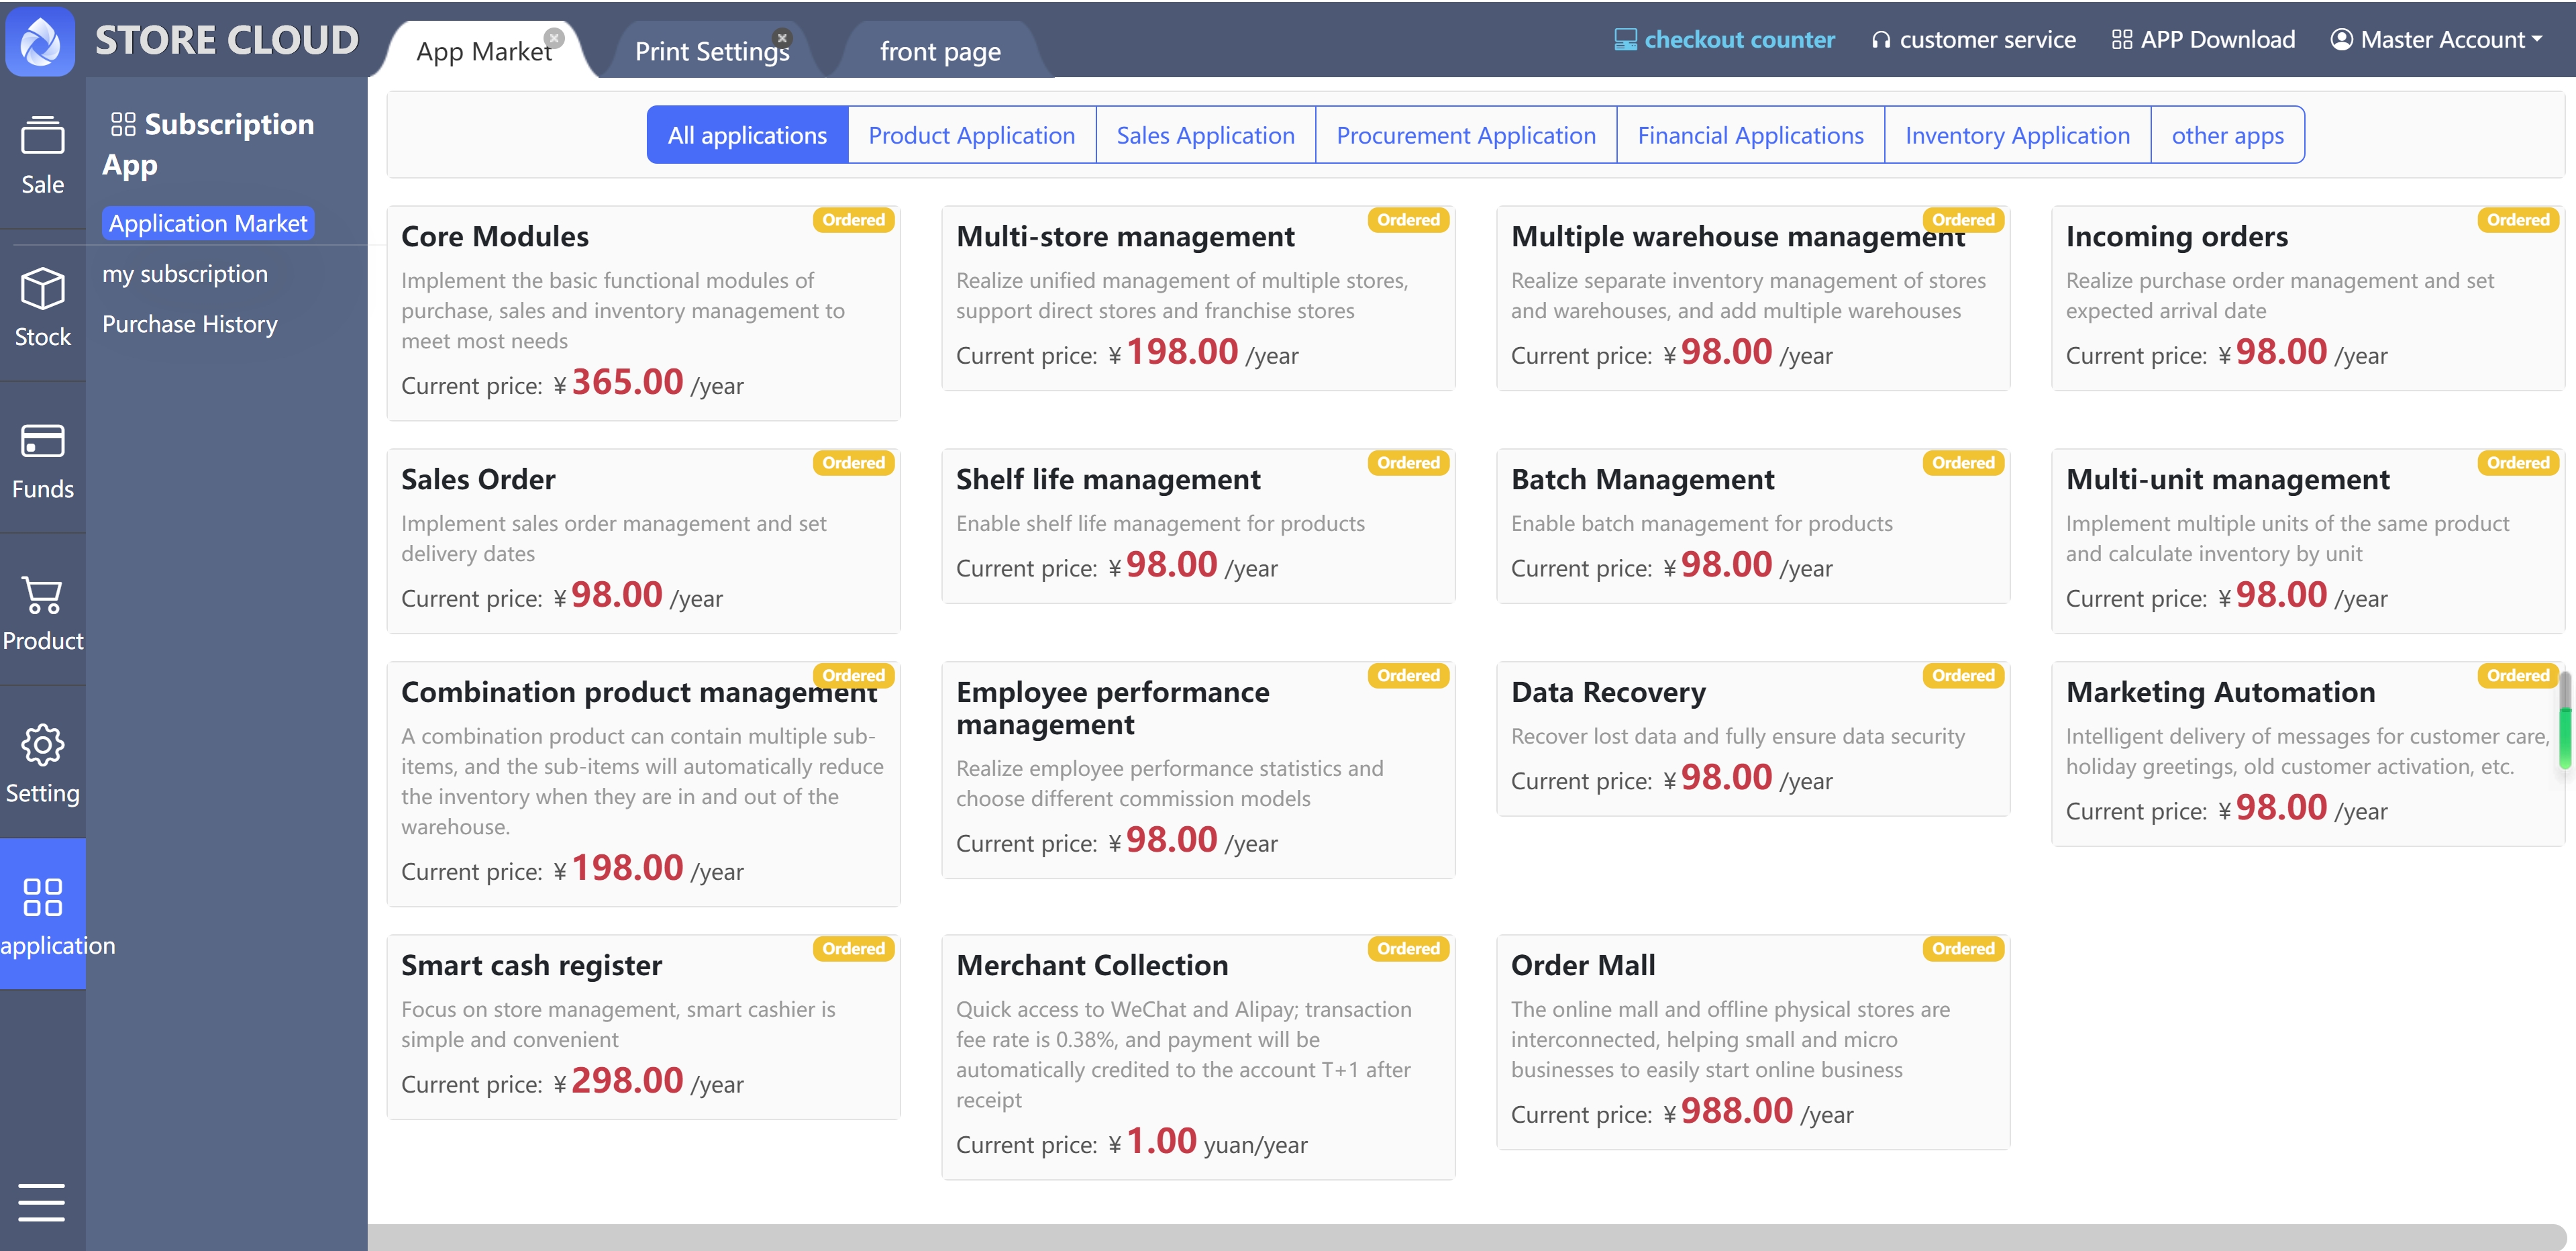The height and width of the screenshot is (1251, 2576).
Task: Open the Sale sidebar icon
Action: pyautogui.click(x=42, y=136)
